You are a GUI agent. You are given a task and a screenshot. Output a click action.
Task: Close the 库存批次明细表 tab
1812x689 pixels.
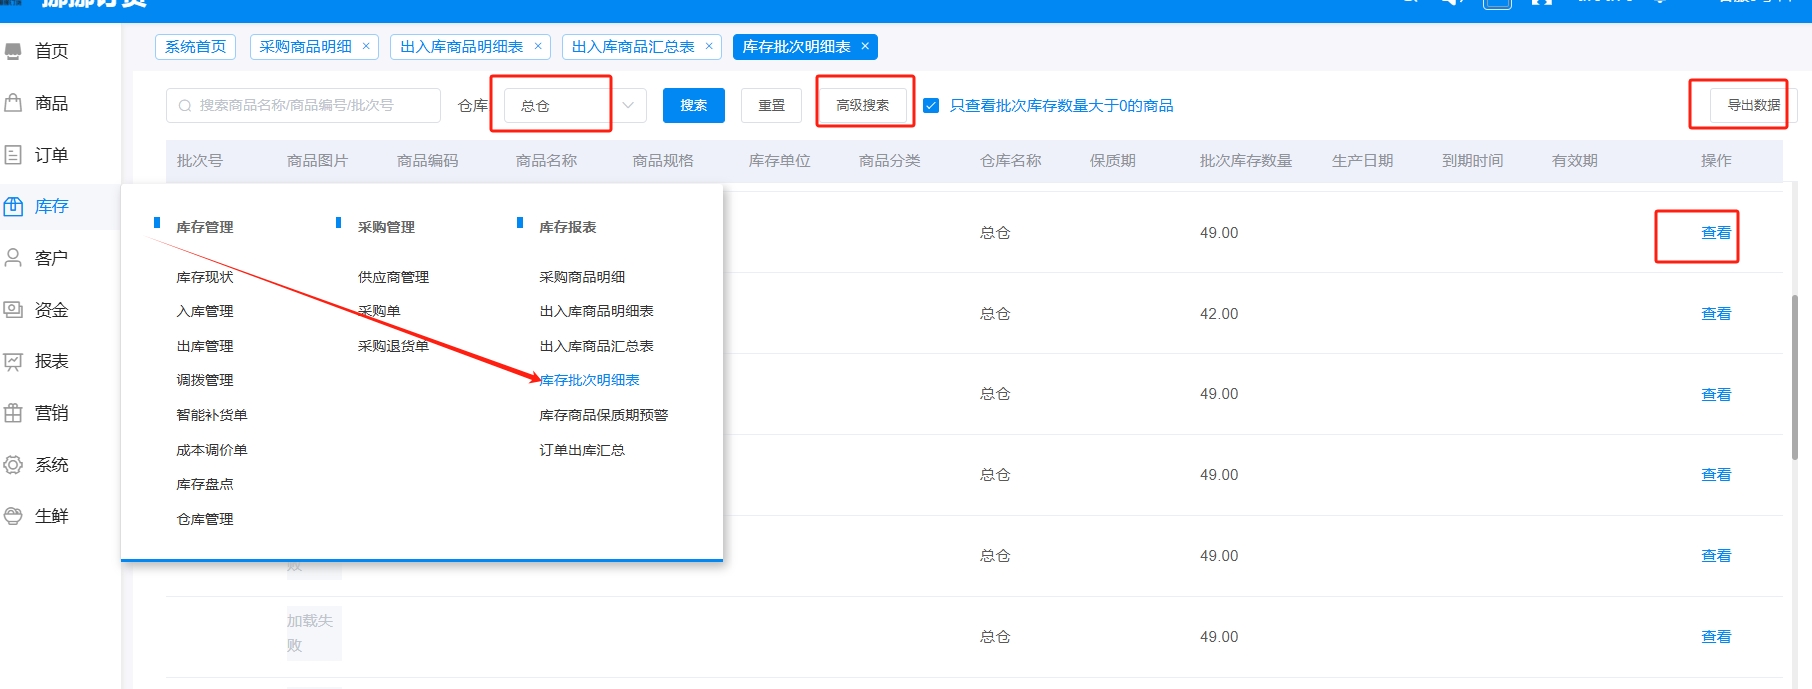865,47
